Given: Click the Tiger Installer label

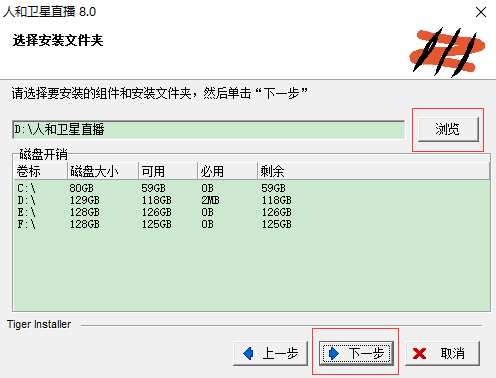Looking at the screenshot, I should point(39,324).
